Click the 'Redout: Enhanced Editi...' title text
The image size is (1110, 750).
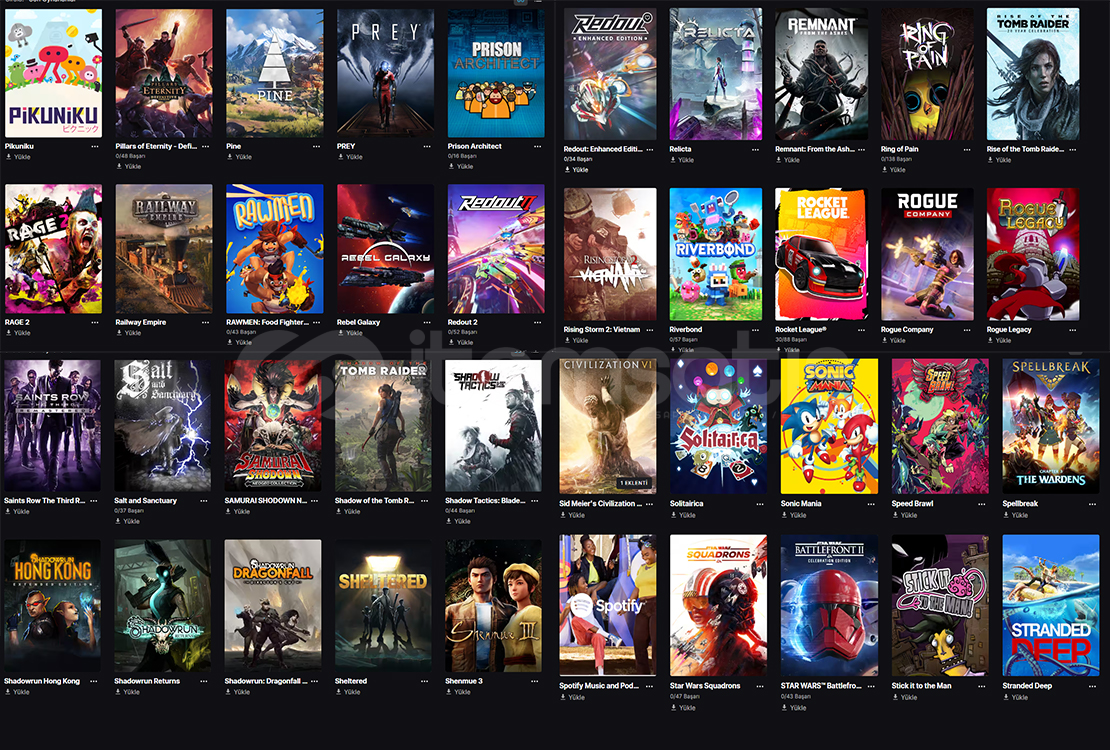(x=603, y=149)
